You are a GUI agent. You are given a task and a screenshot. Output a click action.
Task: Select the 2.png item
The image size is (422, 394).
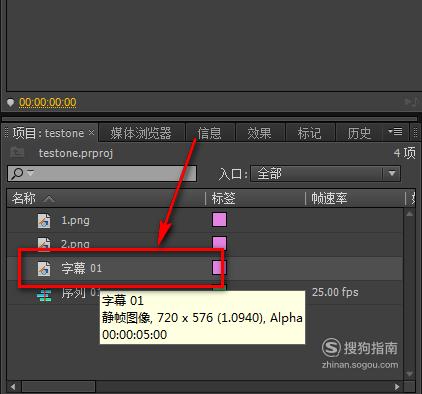tap(75, 244)
